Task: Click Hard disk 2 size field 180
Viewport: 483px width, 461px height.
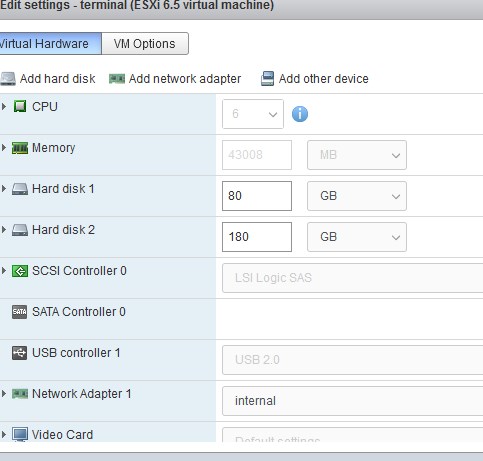Action: point(257,237)
